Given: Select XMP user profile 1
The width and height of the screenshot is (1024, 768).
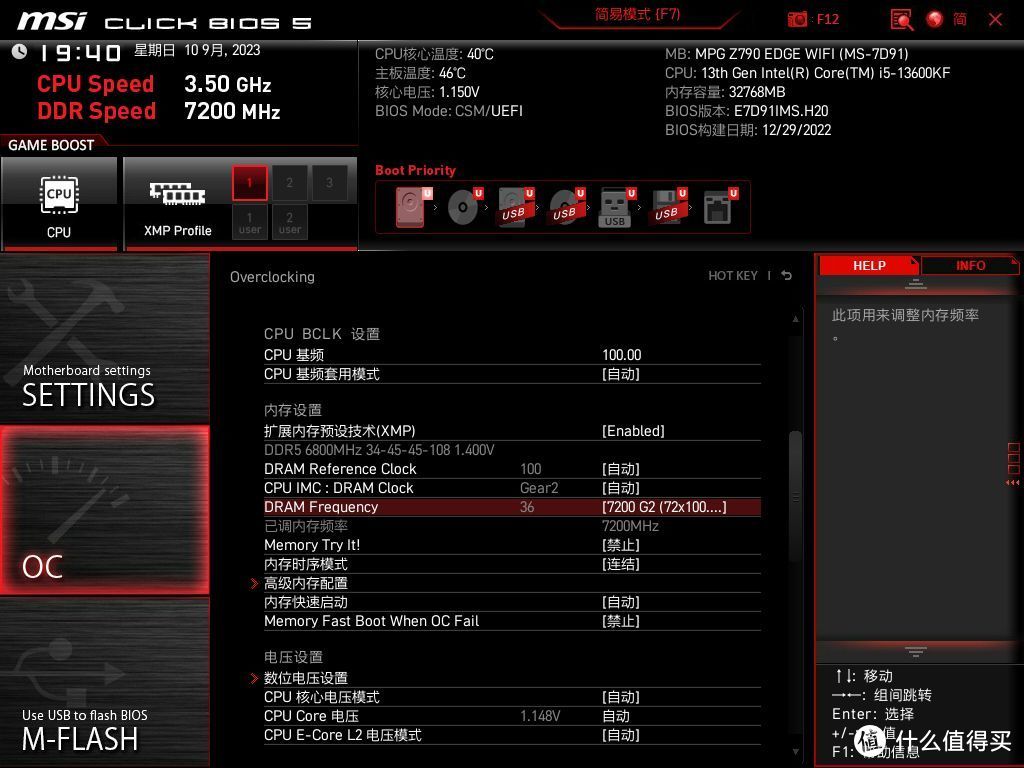Looking at the screenshot, I should 249,222.
